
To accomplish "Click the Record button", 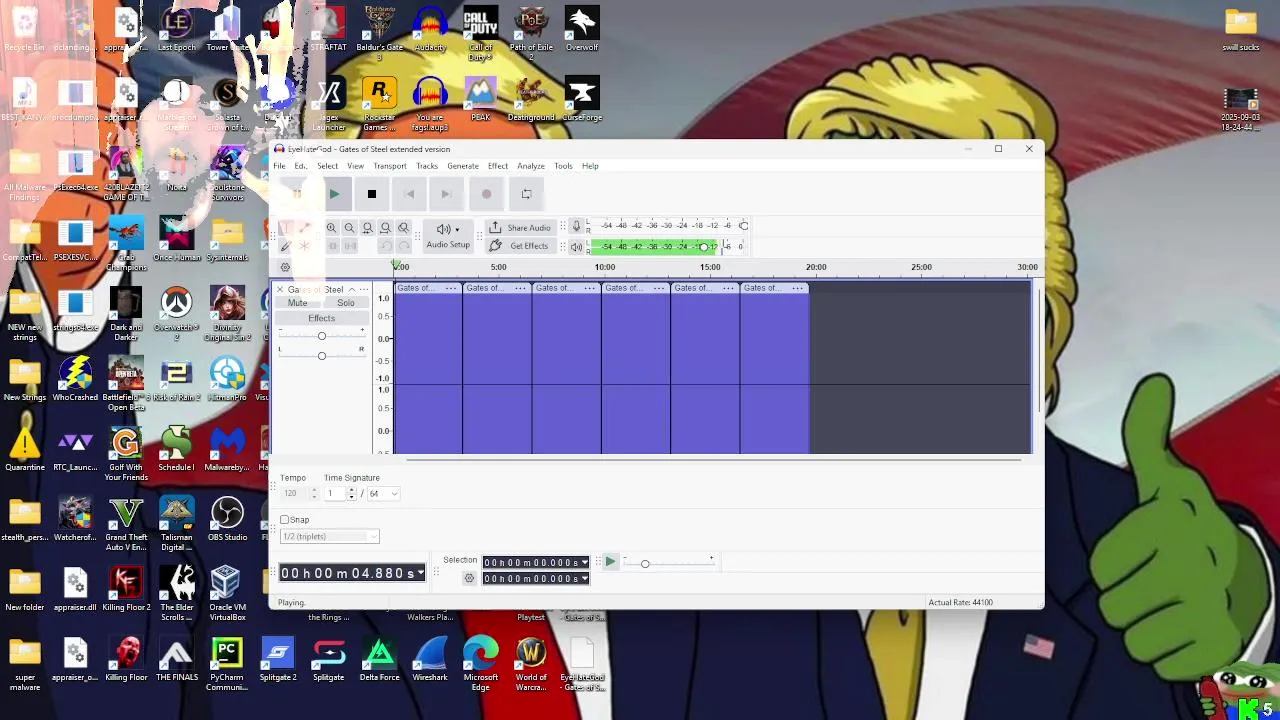I will [486, 194].
